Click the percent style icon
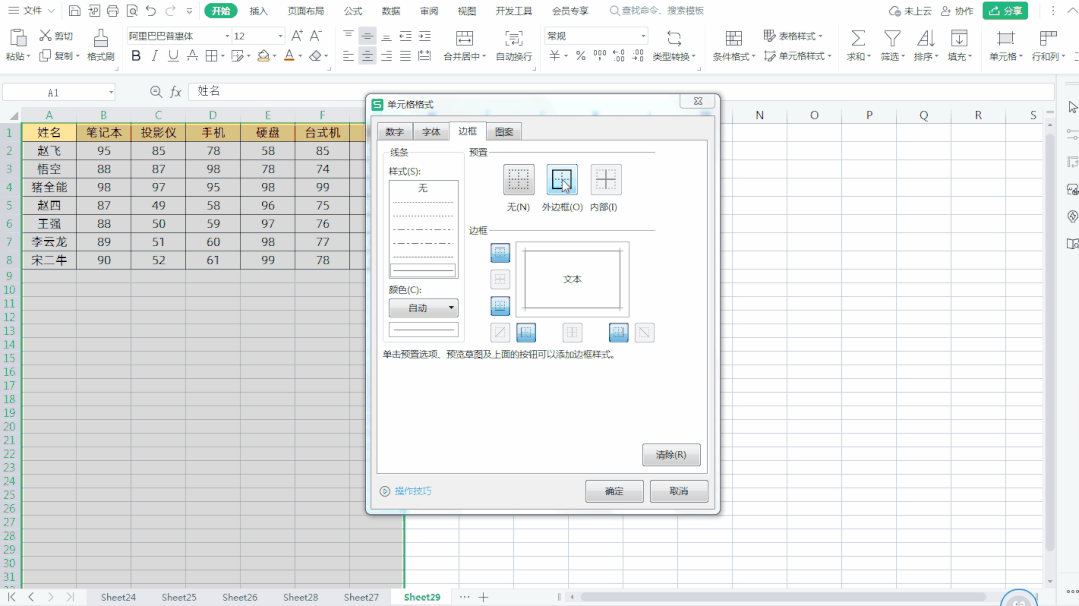The height and width of the screenshot is (606, 1079). click(581, 56)
